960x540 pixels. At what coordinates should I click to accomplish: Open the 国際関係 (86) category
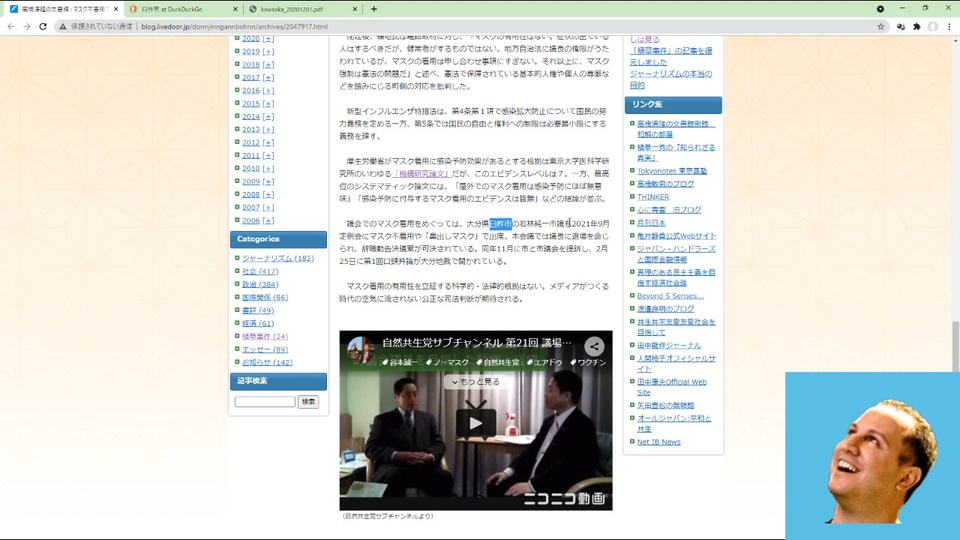pos(265,297)
